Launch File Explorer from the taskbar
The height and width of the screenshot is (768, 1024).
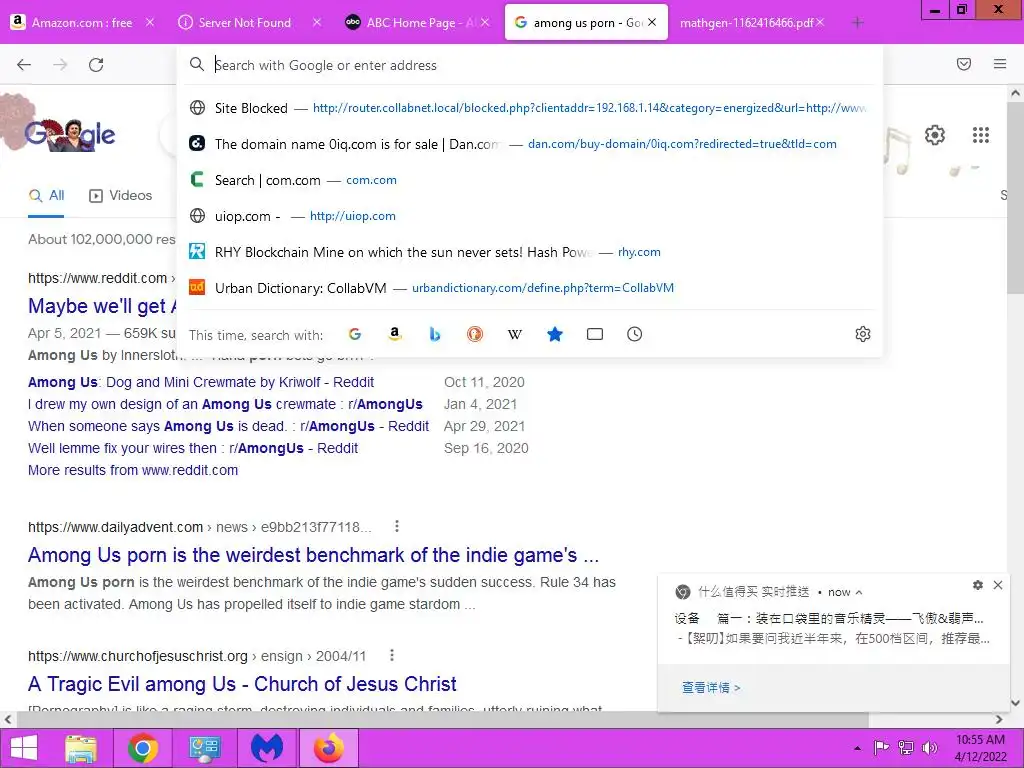point(81,748)
